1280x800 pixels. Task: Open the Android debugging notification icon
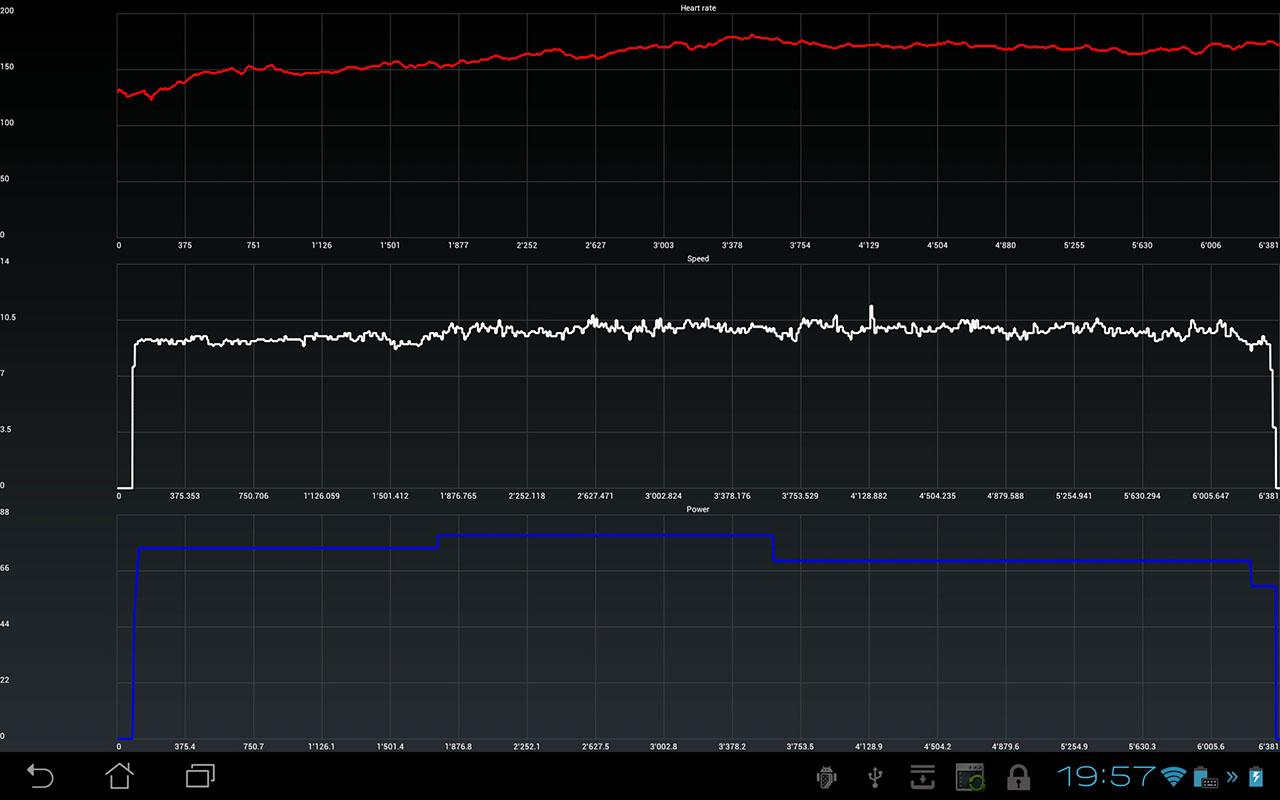[x=826, y=777]
